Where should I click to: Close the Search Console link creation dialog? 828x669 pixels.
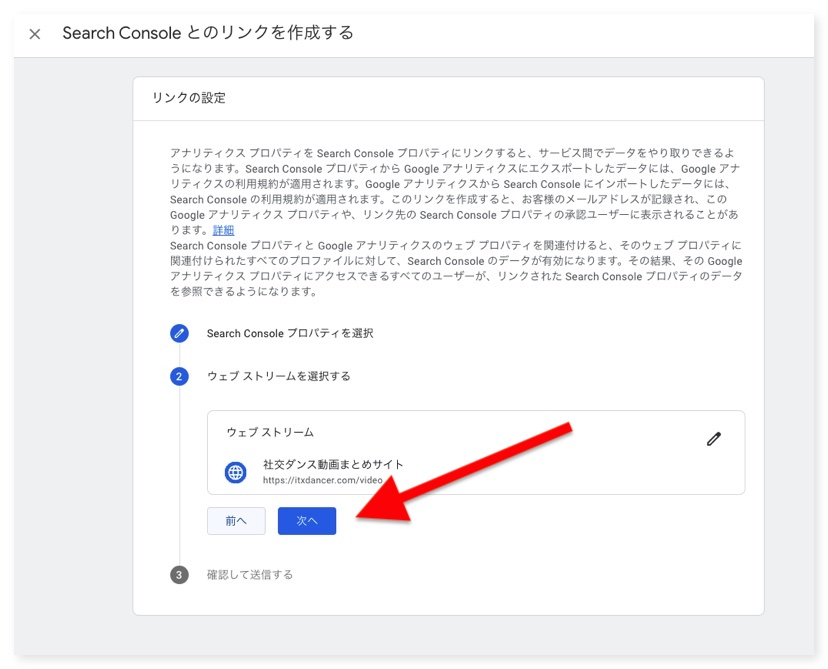tap(35, 34)
